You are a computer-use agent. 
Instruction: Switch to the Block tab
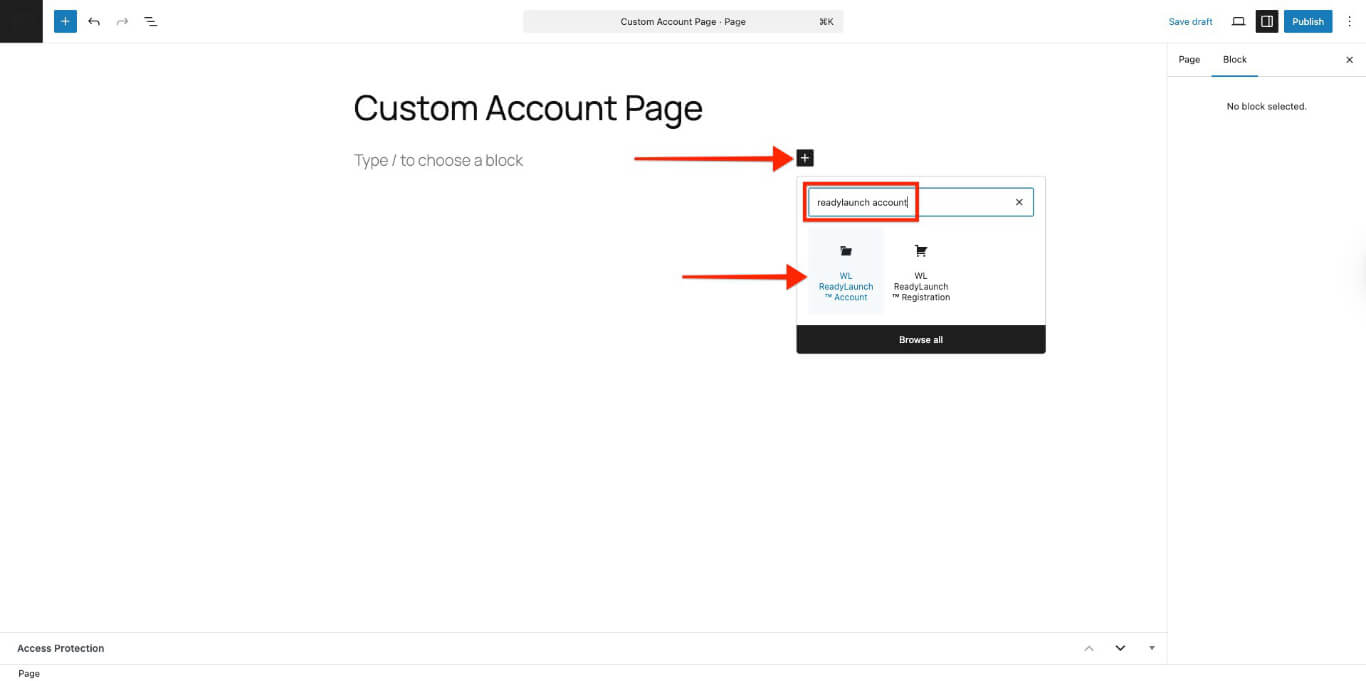[1235, 60]
